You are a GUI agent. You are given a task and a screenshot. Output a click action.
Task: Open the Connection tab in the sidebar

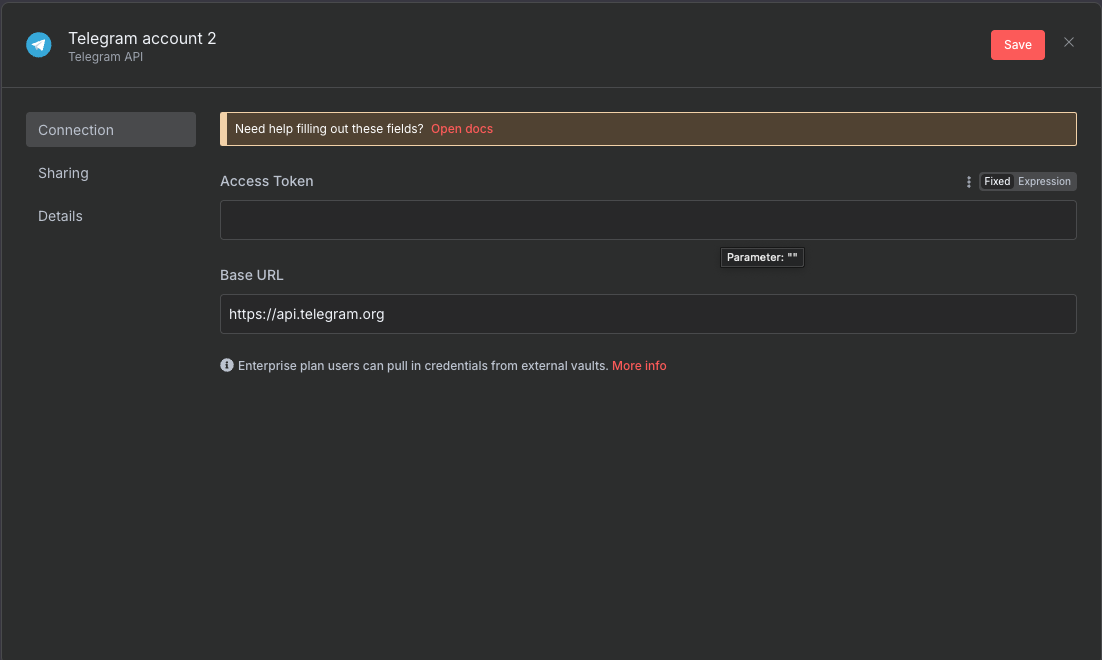coord(110,129)
